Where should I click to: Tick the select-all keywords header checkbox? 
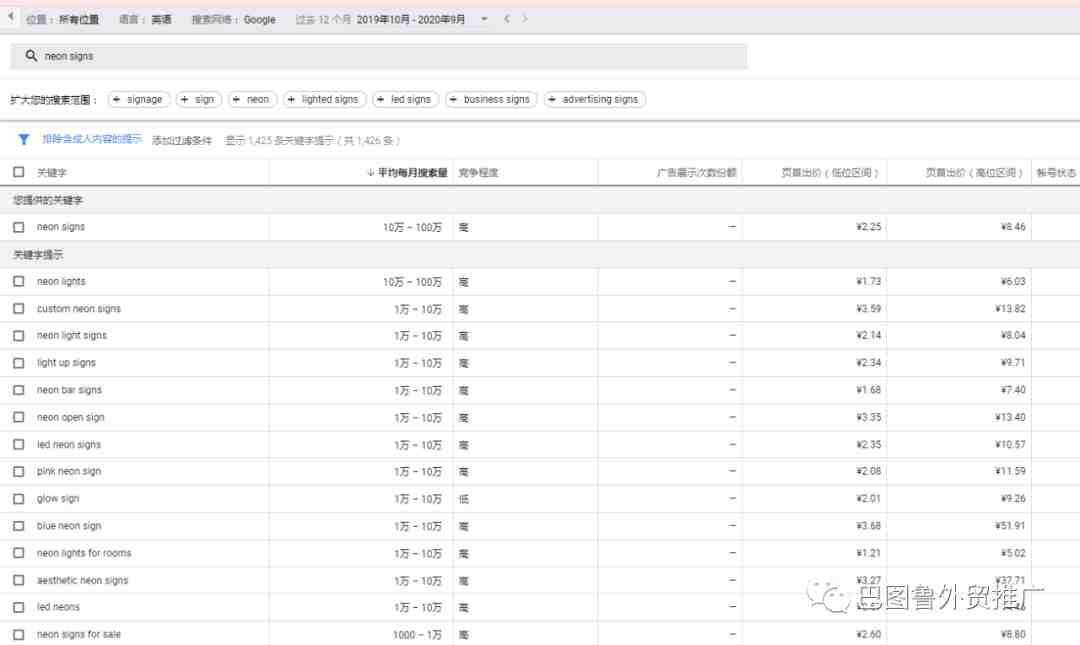tap(19, 172)
